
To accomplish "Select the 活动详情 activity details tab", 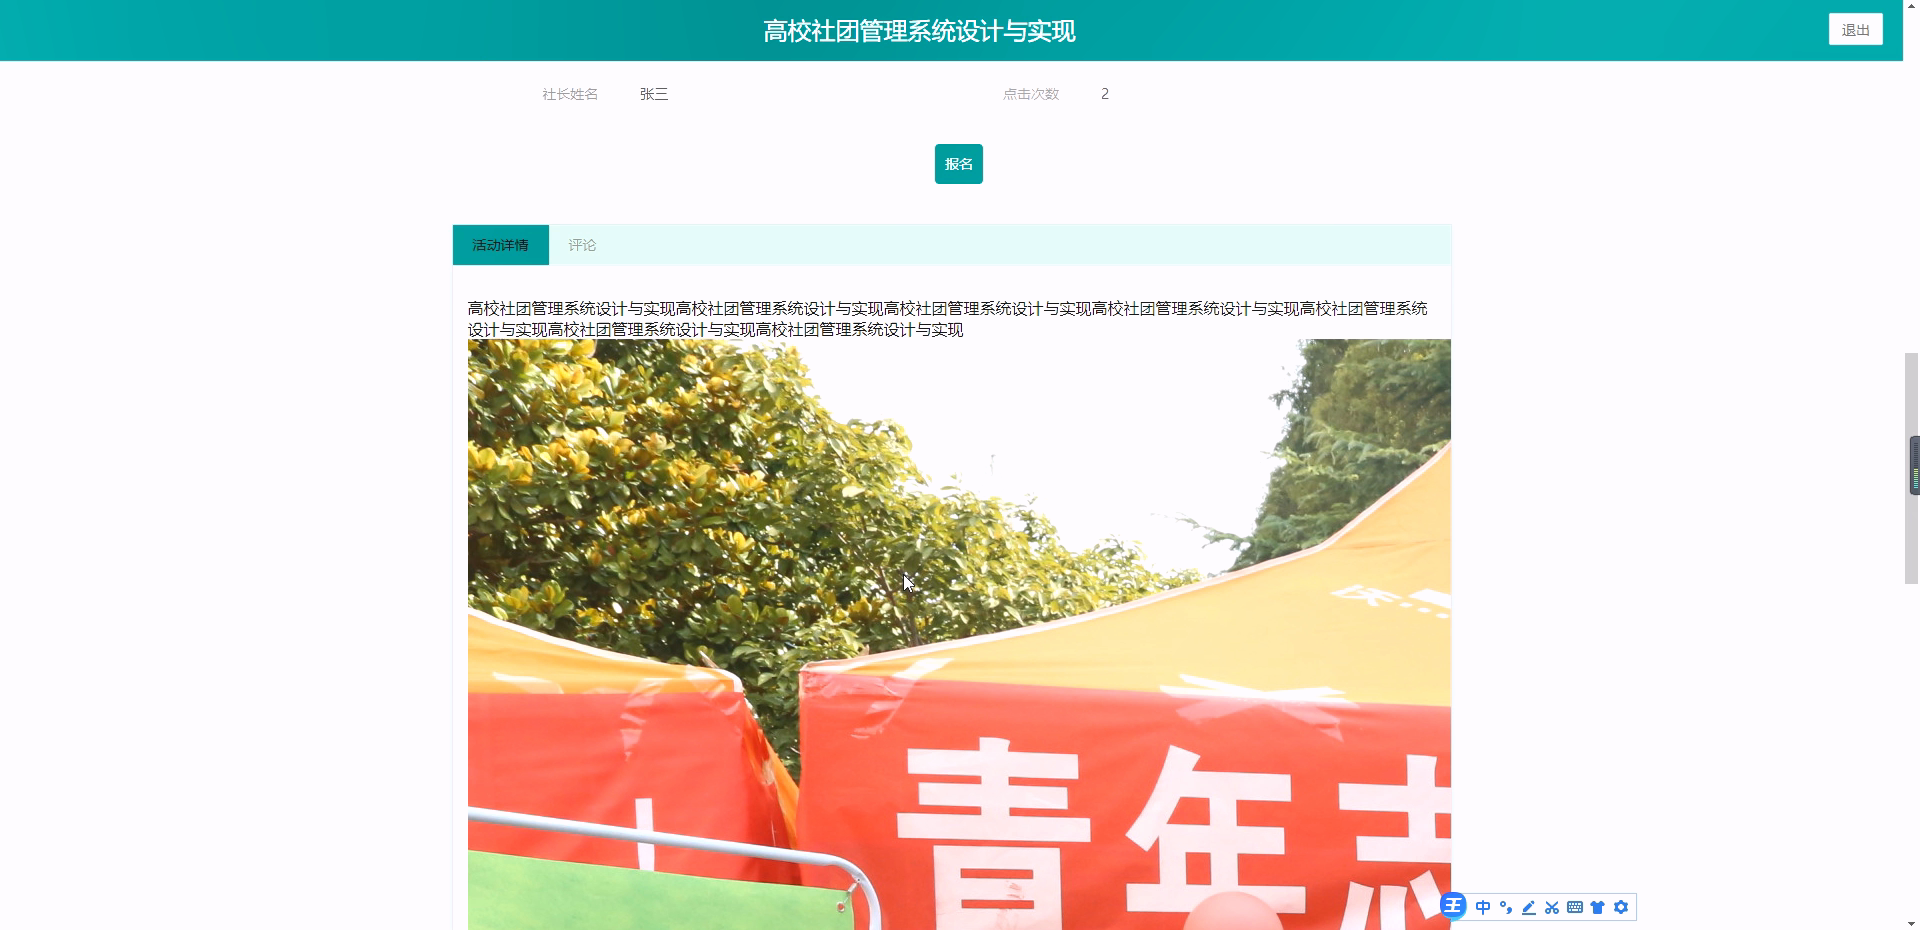I will (x=500, y=244).
